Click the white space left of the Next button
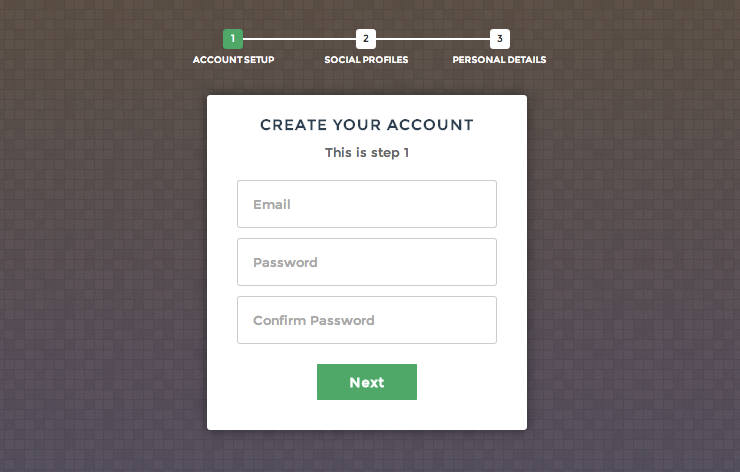Screen dimensions: 740x472 coord(262,382)
